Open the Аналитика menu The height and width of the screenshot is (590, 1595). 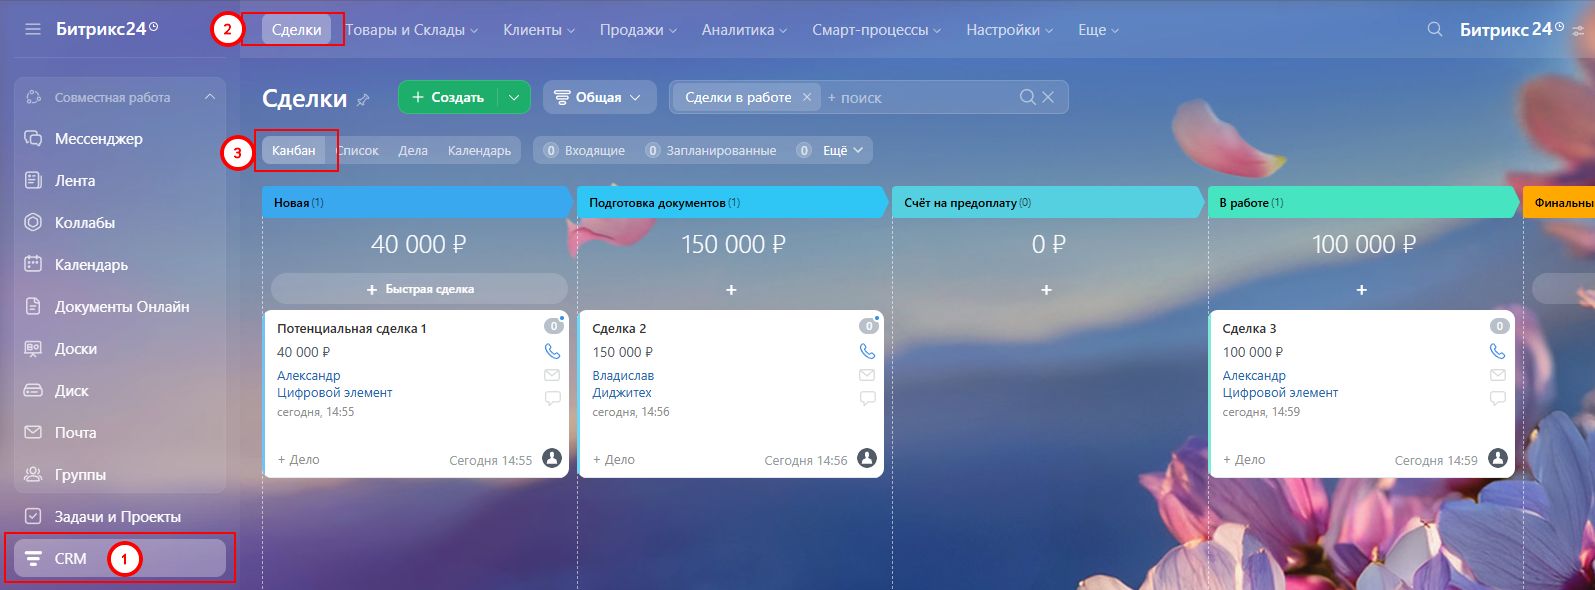click(x=743, y=30)
